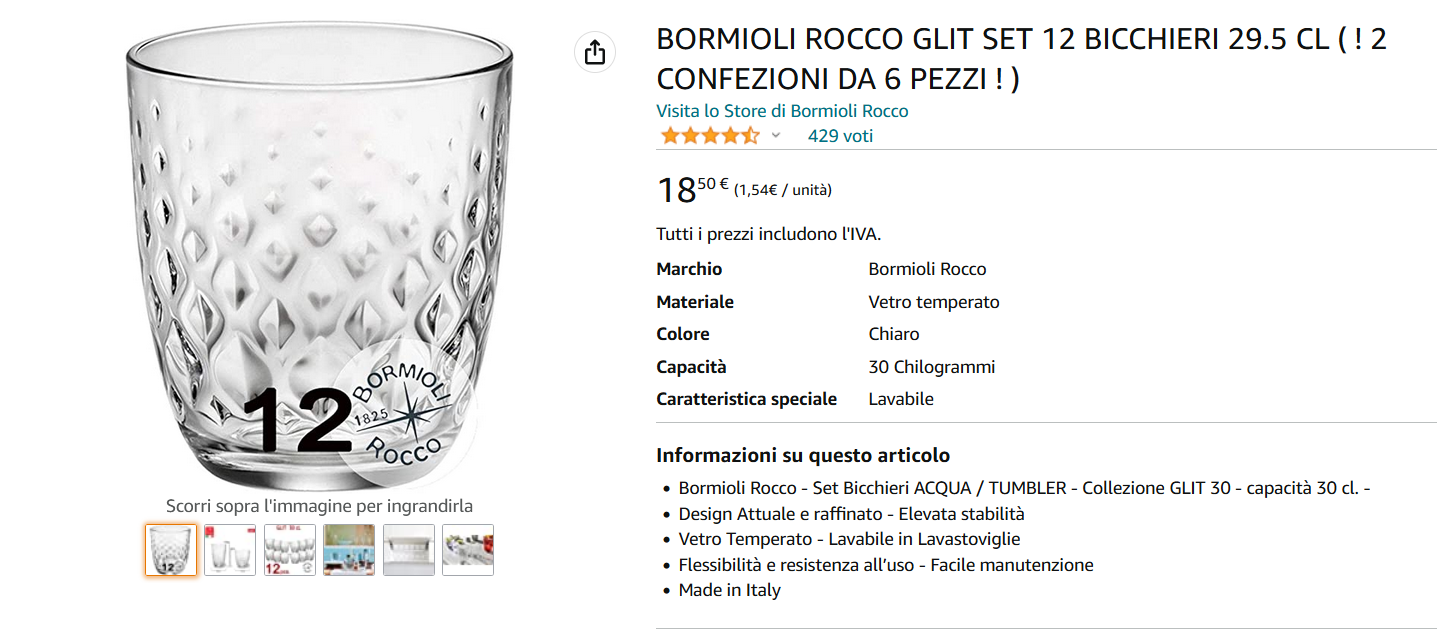Image resolution: width=1437 pixels, height=644 pixels.
Task: Open the 429 voti reviews link
Action: click(x=840, y=136)
